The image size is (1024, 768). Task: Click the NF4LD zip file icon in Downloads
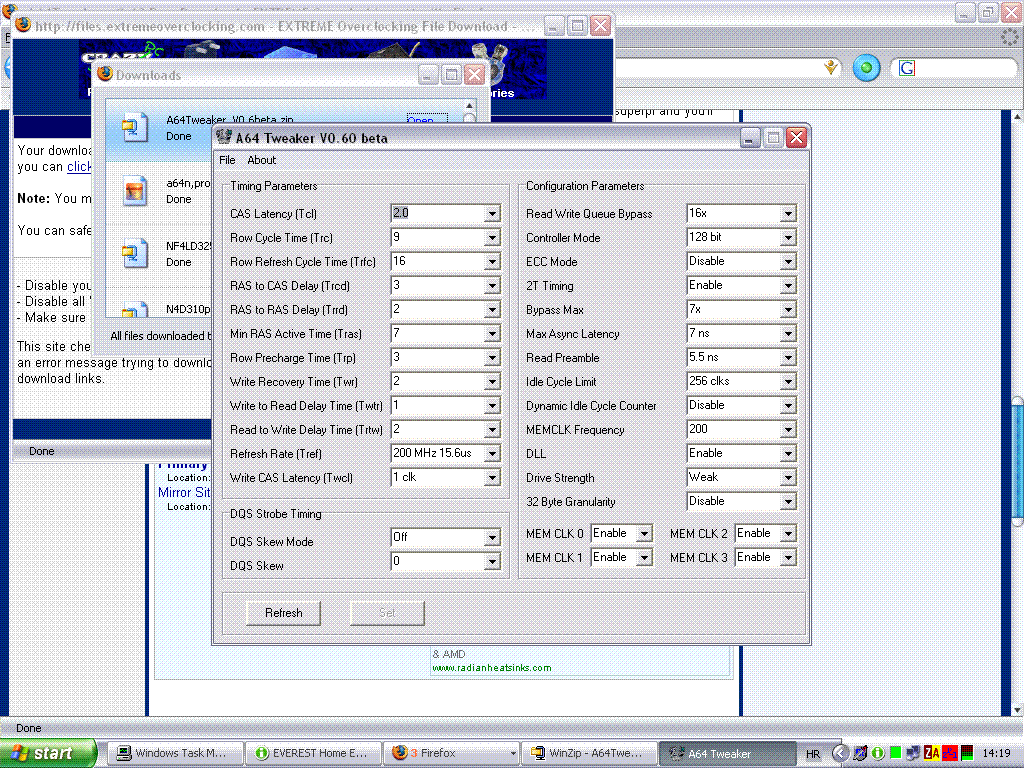(134, 253)
